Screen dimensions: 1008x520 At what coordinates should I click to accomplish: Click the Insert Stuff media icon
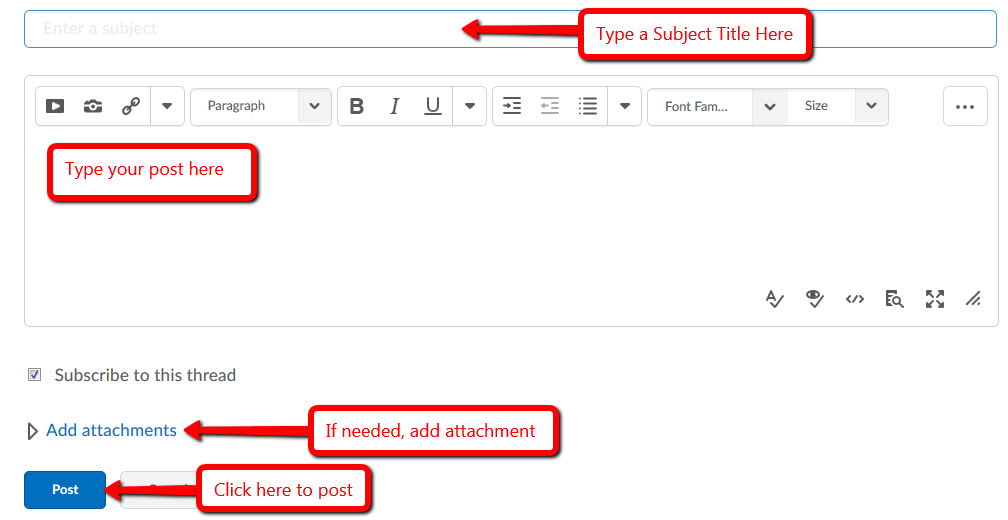[x=55, y=106]
